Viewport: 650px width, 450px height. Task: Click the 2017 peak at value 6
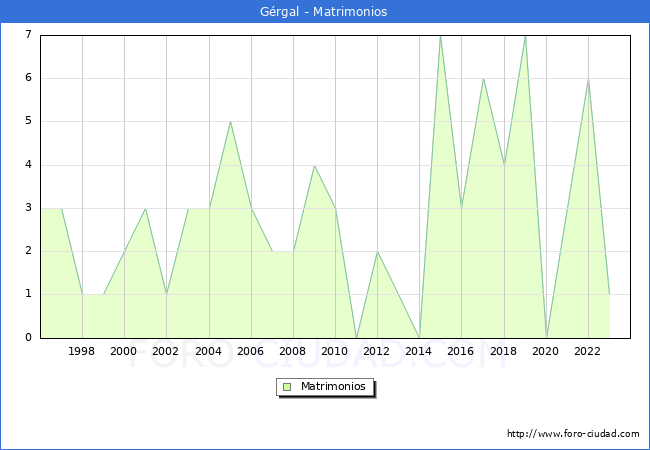[483, 79]
